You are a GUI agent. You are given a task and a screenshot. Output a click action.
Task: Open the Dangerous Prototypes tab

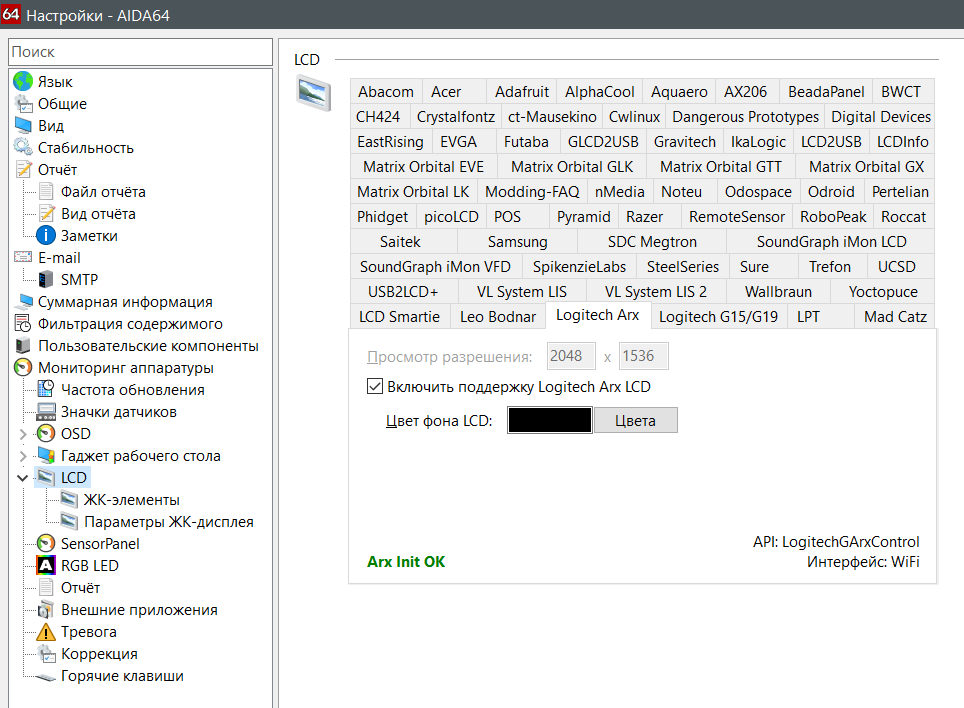(x=745, y=117)
